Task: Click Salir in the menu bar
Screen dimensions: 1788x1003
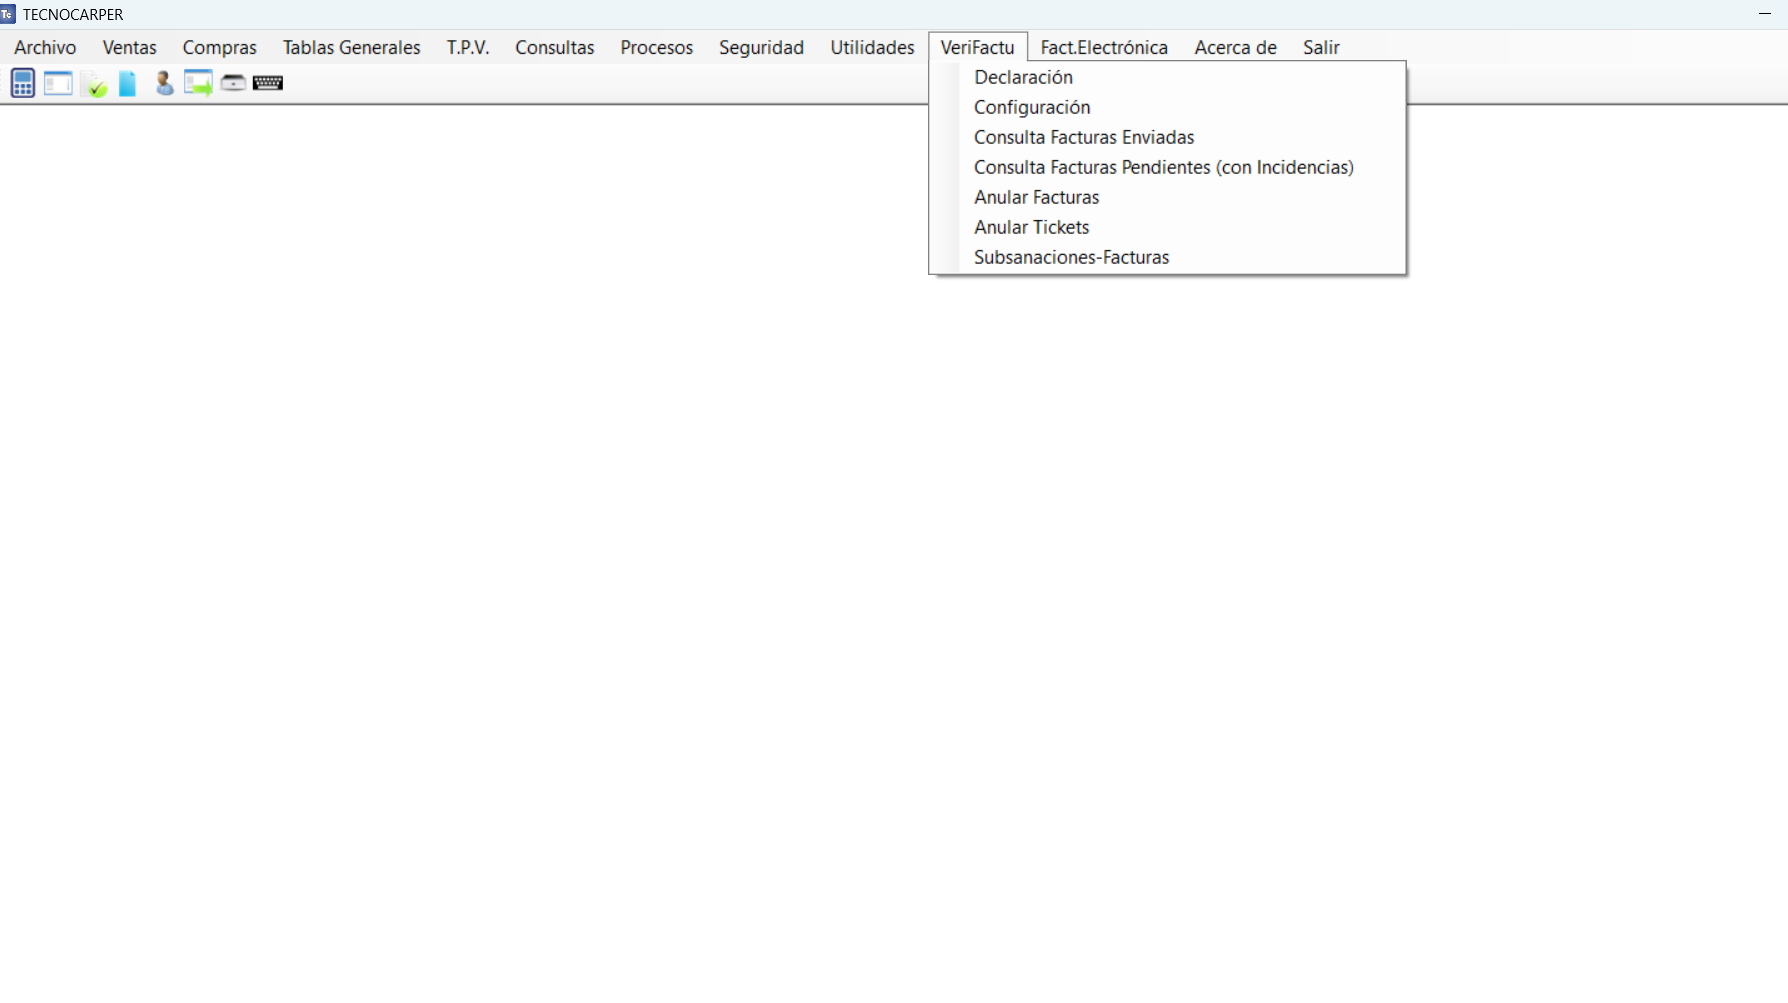Action: [x=1320, y=47]
